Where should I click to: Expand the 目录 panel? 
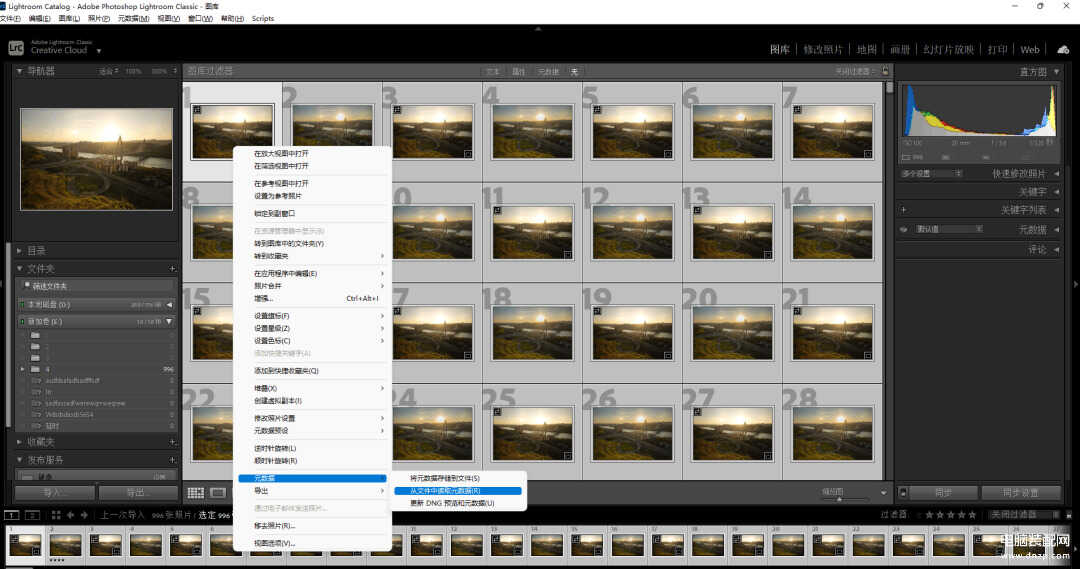(19, 251)
